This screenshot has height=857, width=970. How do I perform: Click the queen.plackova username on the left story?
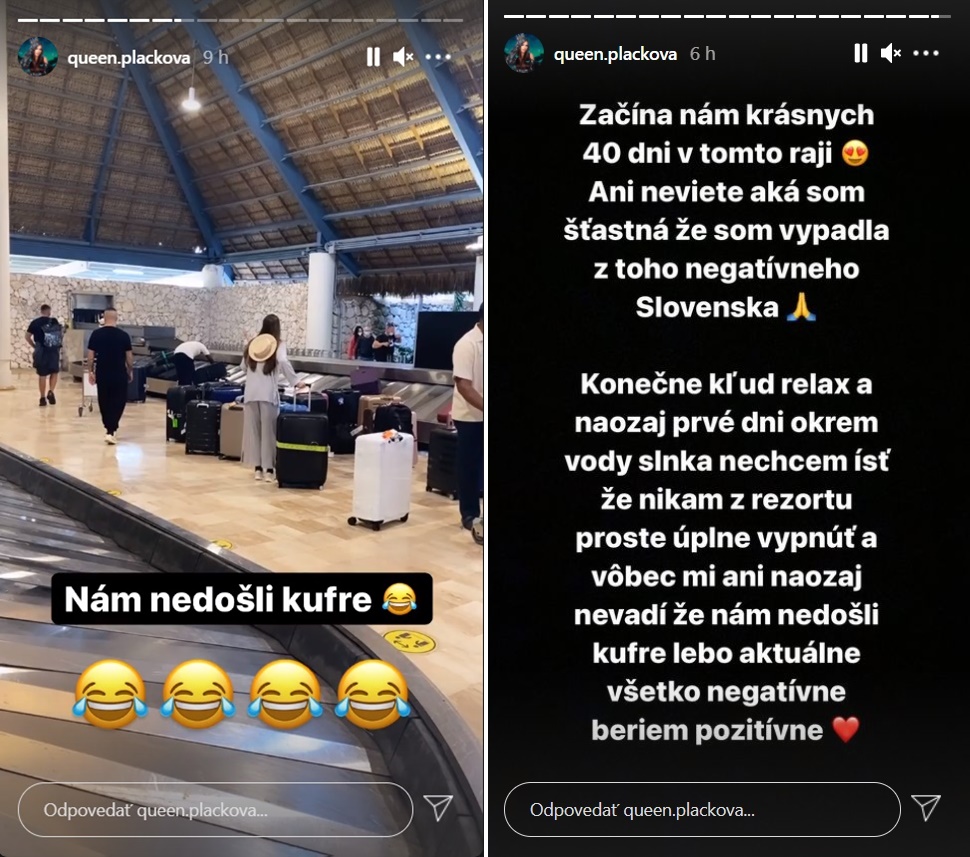(x=129, y=58)
